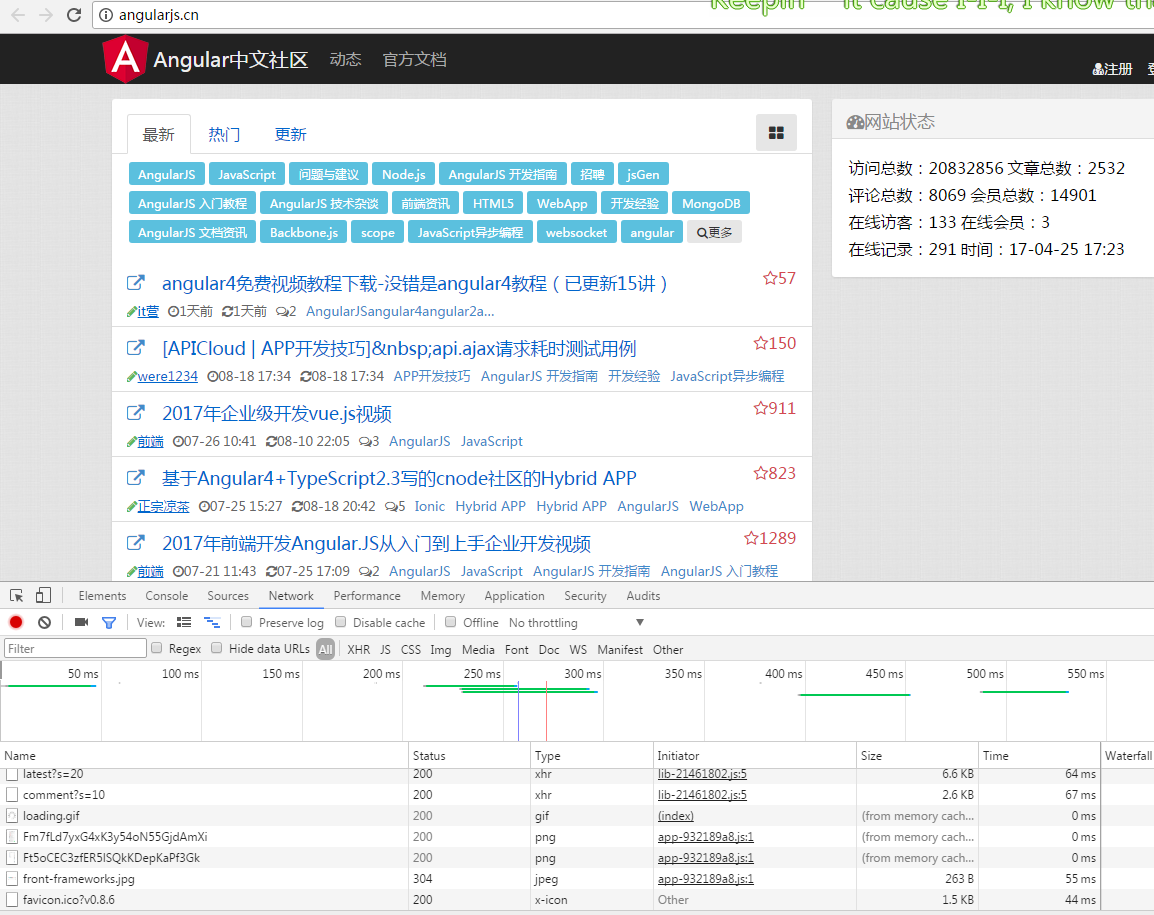The height and width of the screenshot is (915, 1154).
Task: Toggle the network filter funnel icon
Action: [109, 623]
